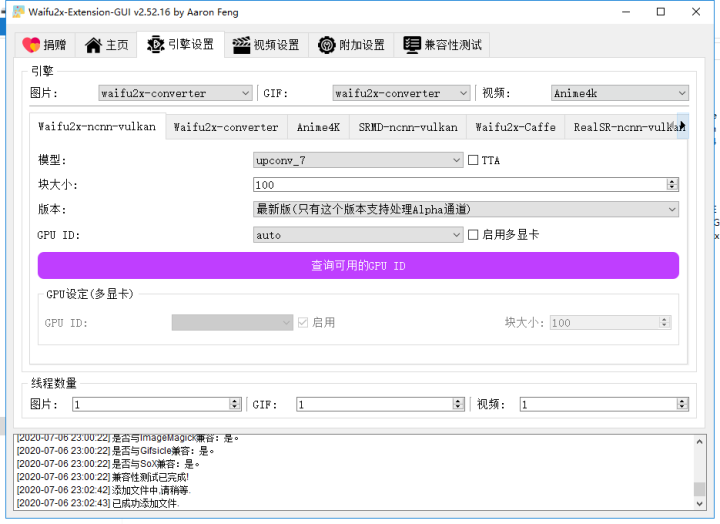The image size is (720, 524).
Task: Open the GIF engine dropdown
Action: tap(401, 93)
